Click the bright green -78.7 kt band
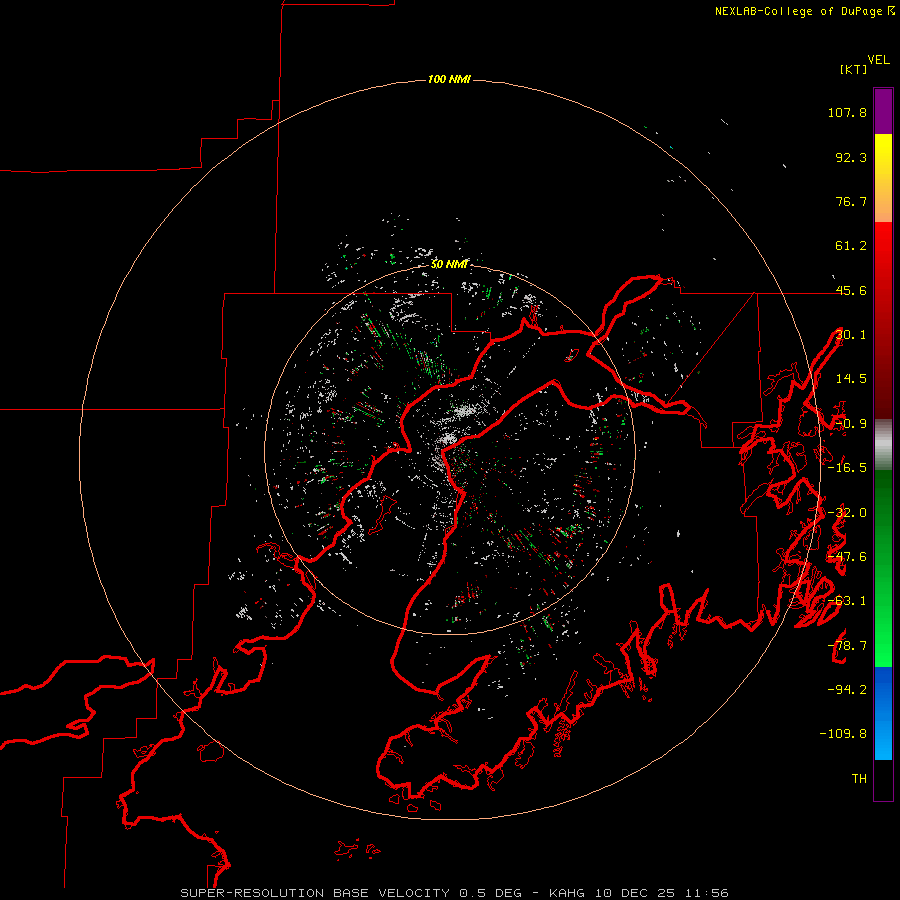Viewport: 900px width, 900px height. click(883, 645)
